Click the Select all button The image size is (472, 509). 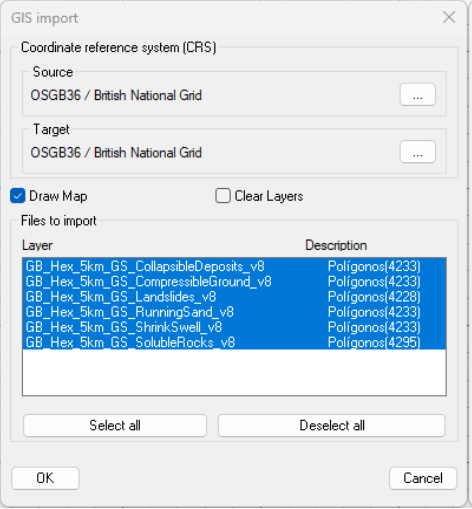(115, 425)
